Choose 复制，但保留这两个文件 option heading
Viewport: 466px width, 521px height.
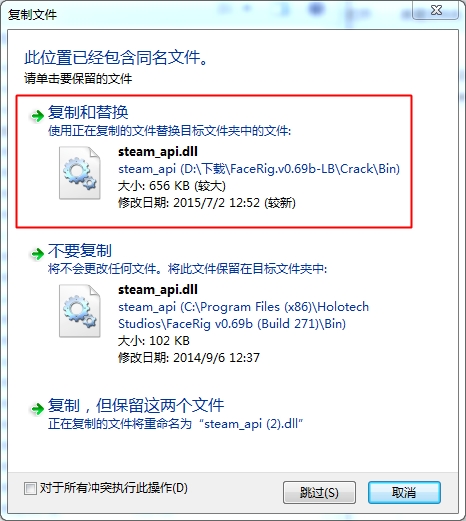point(136,405)
